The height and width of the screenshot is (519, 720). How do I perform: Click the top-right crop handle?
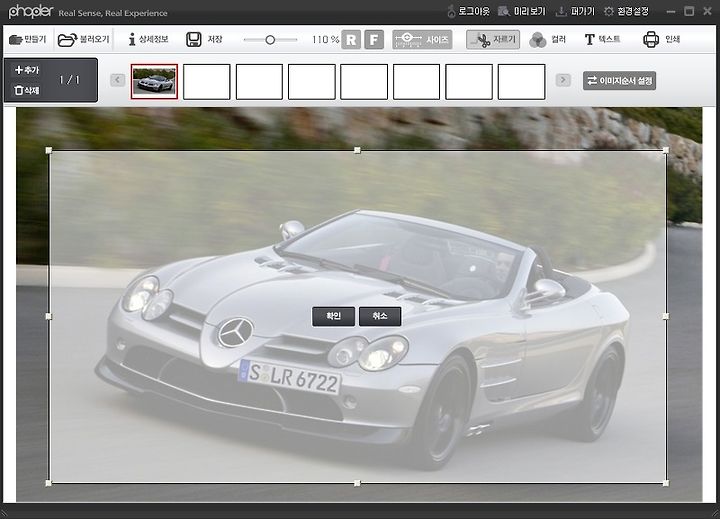(666, 150)
